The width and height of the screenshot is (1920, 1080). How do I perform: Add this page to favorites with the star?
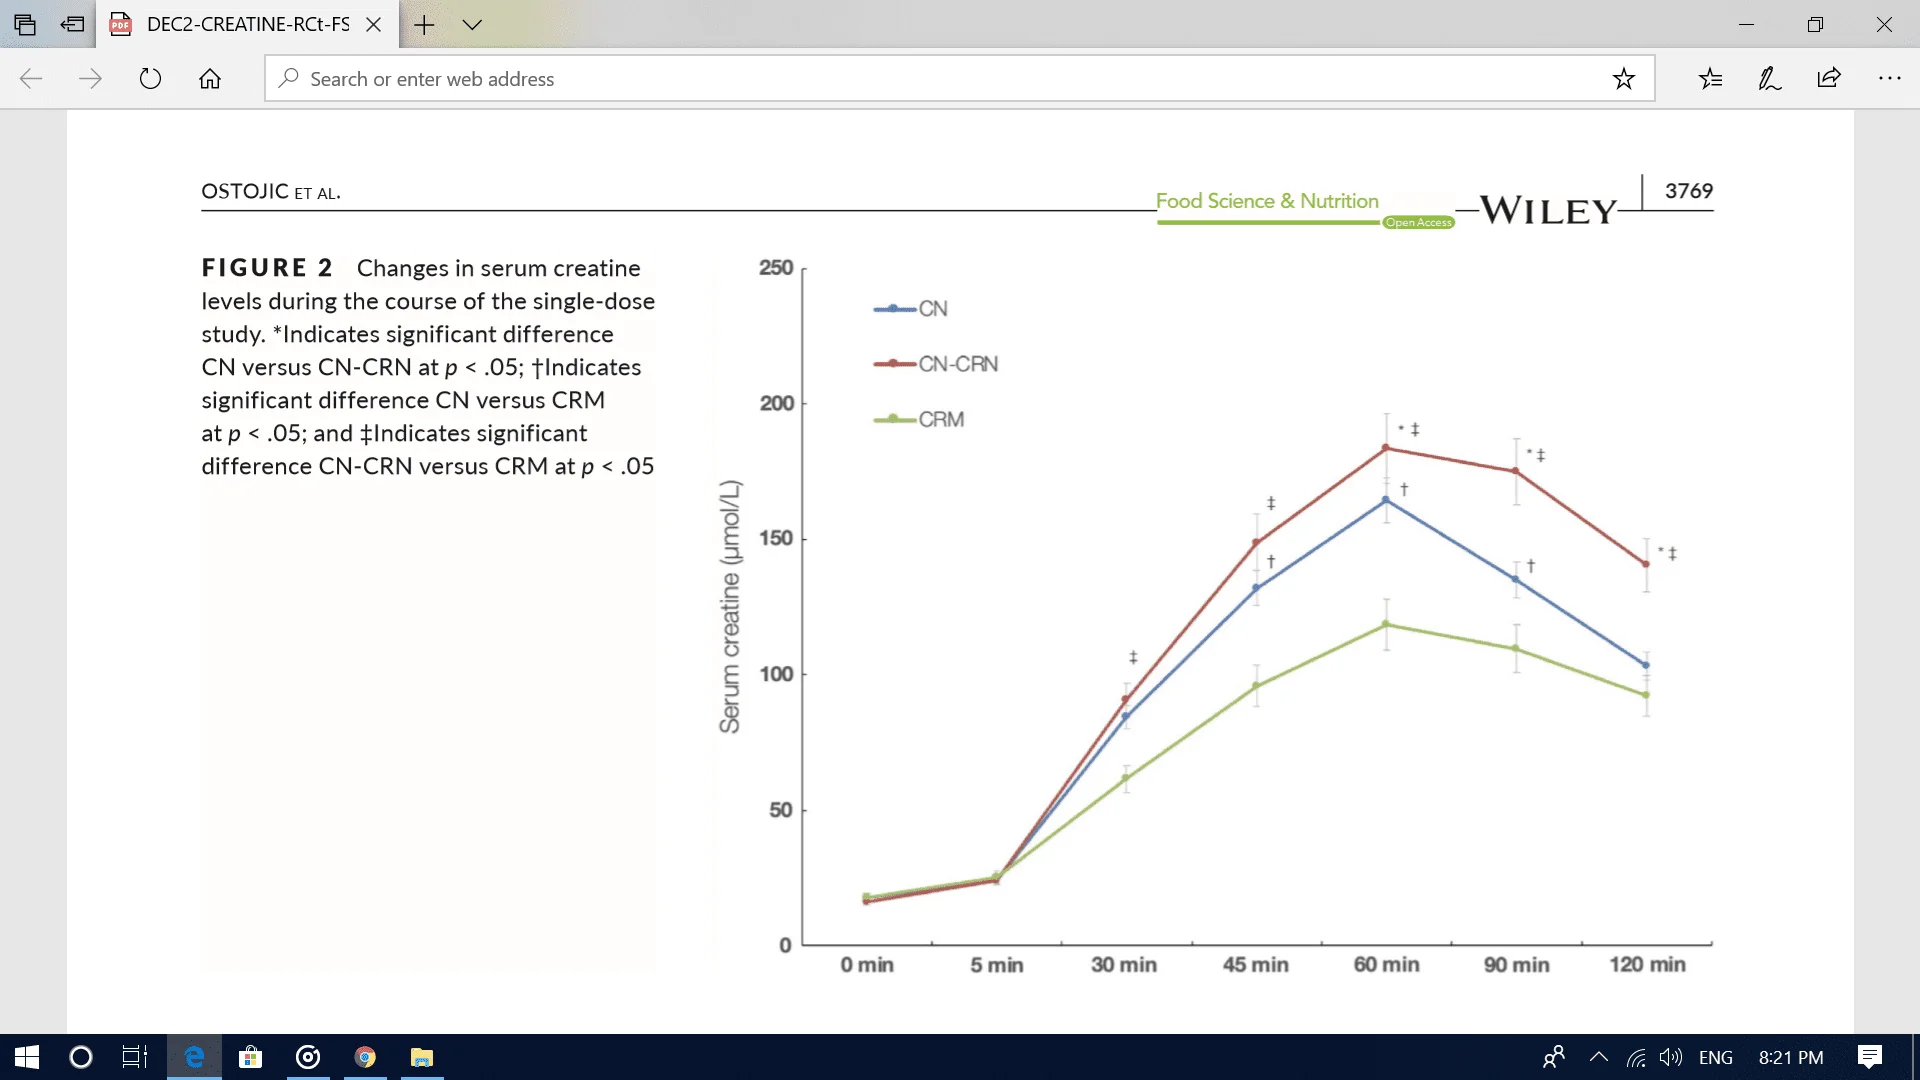[x=1624, y=78]
